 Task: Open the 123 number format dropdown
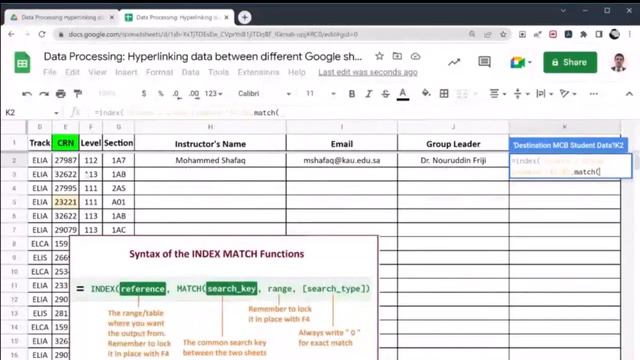point(213,94)
